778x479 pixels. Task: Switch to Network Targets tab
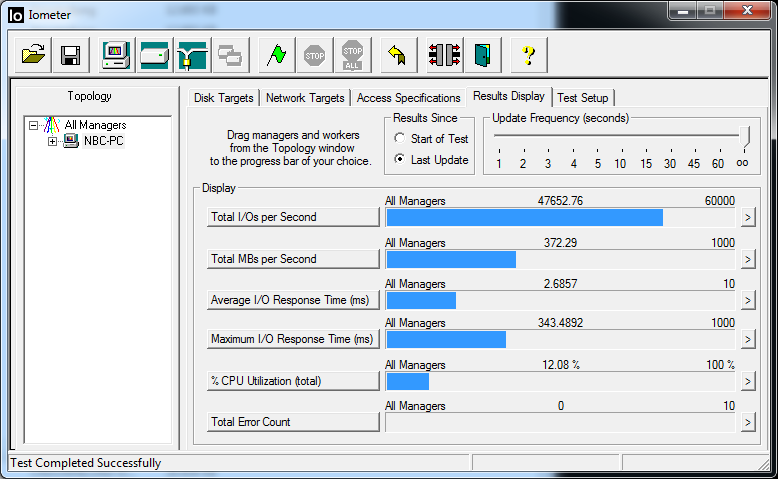coord(305,98)
